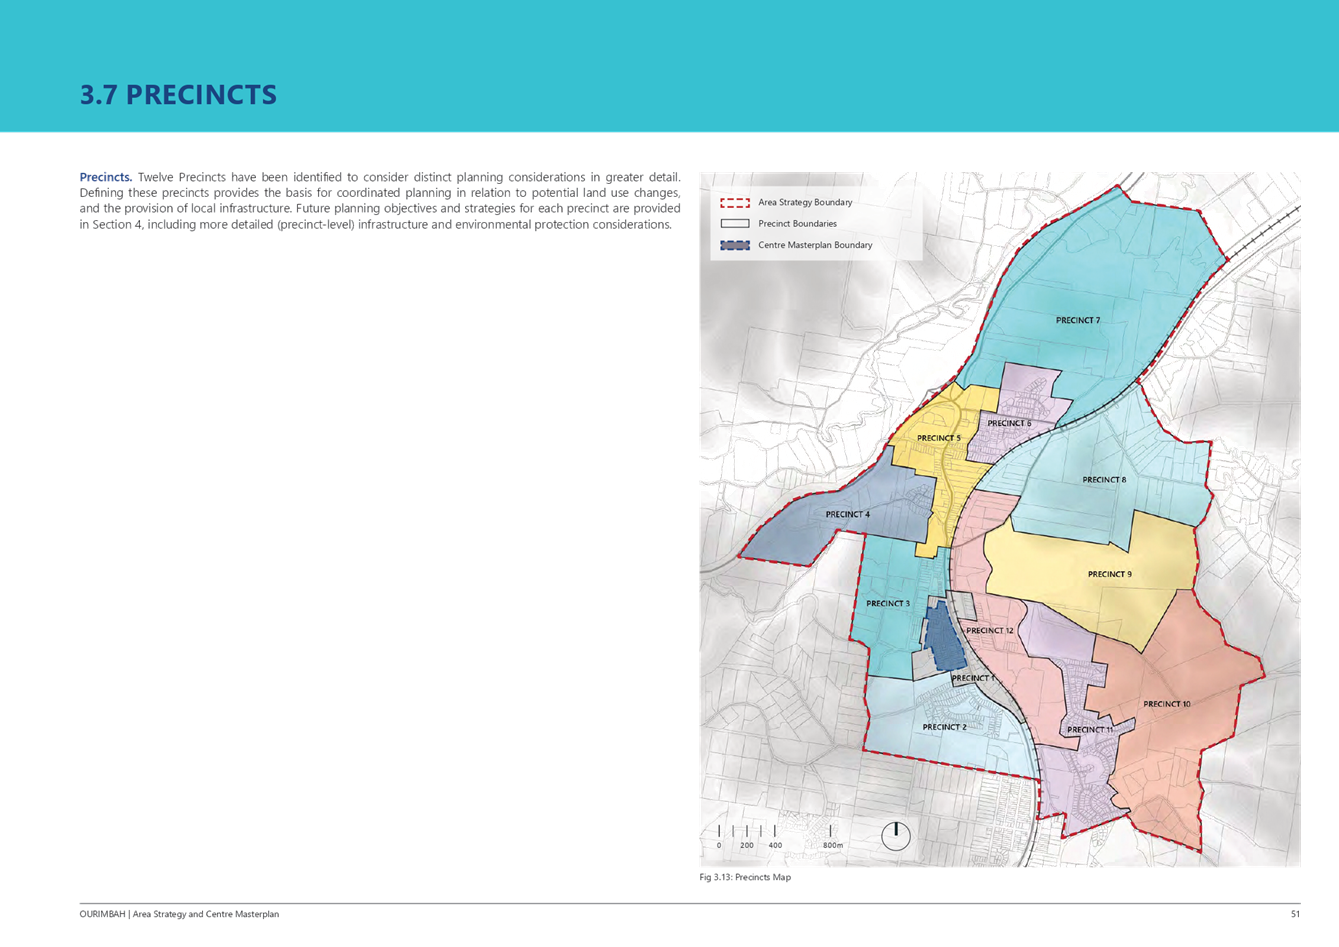The height and width of the screenshot is (947, 1339).
Task: Click the PRECINCT 12 map label
Action: [x=989, y=630]
